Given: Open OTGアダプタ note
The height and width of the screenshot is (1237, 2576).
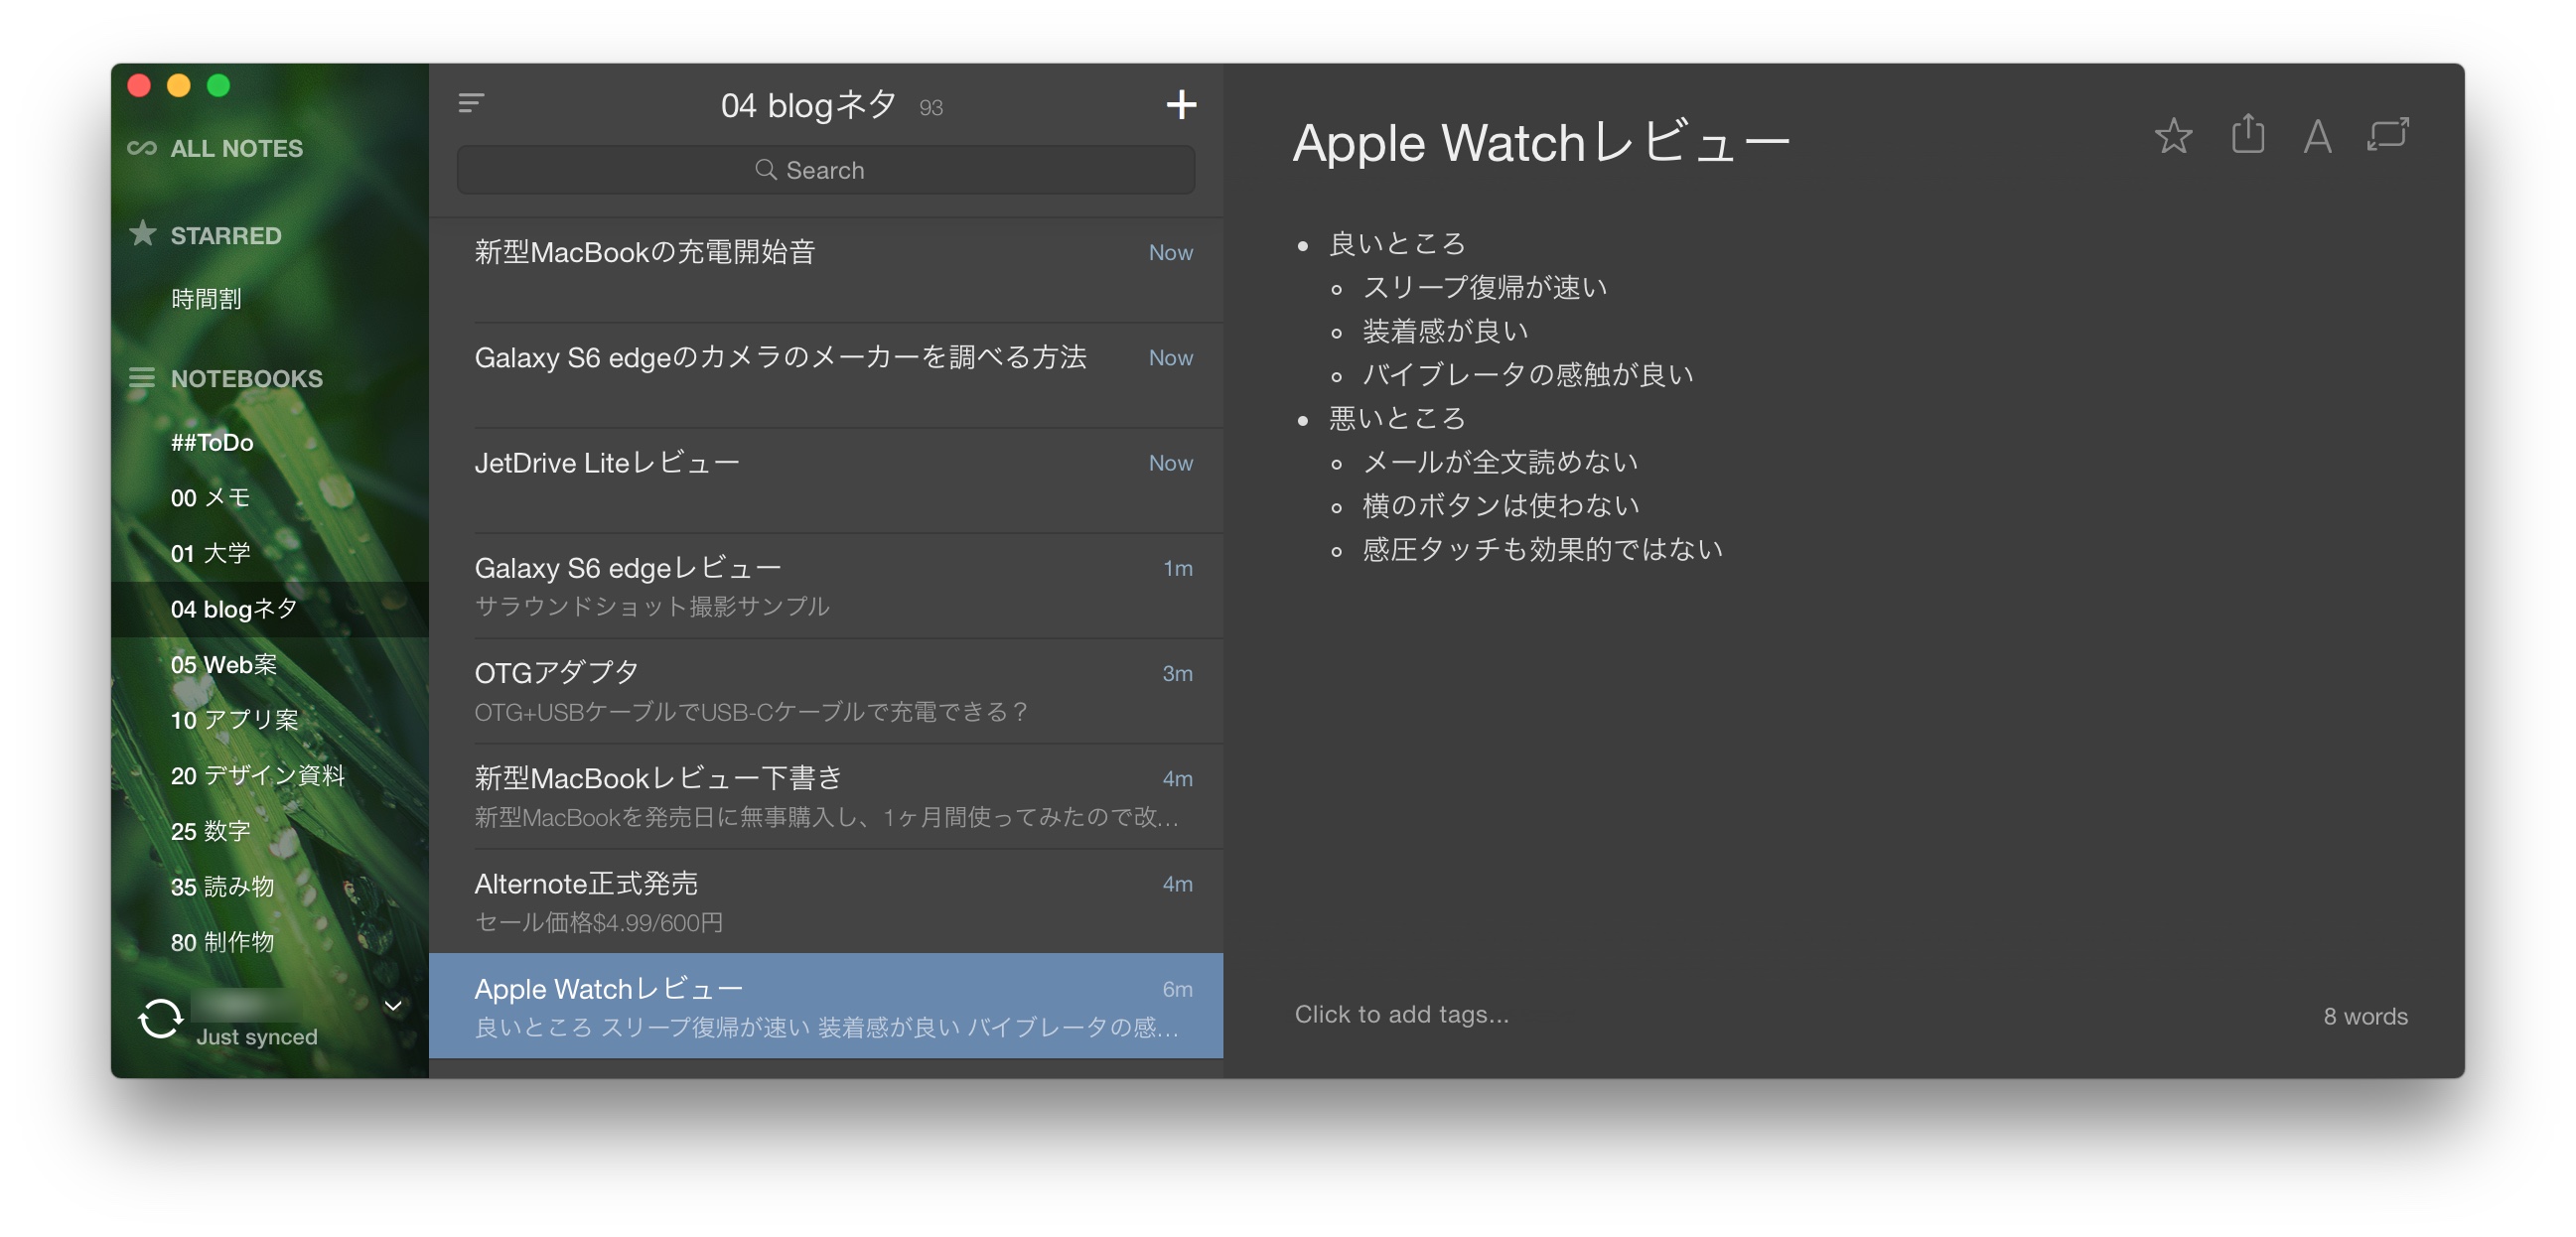Looking at the screenshot, I should (826, 691).
